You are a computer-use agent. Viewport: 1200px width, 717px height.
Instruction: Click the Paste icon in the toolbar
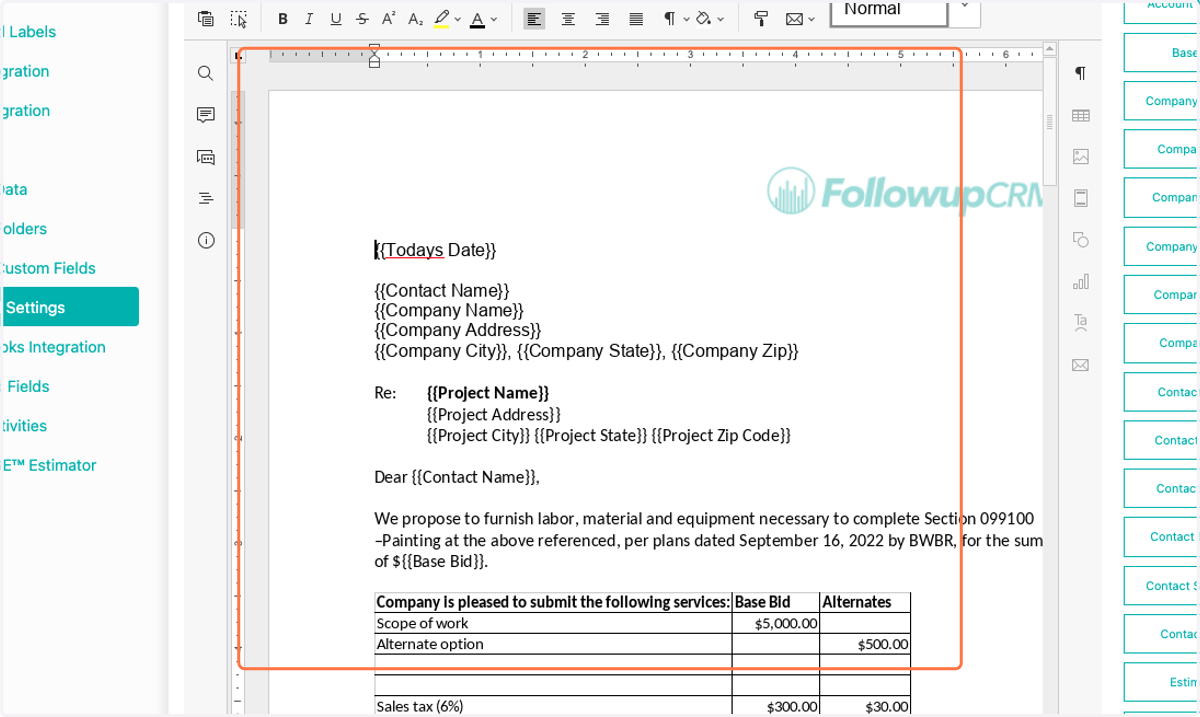point(206,18)
